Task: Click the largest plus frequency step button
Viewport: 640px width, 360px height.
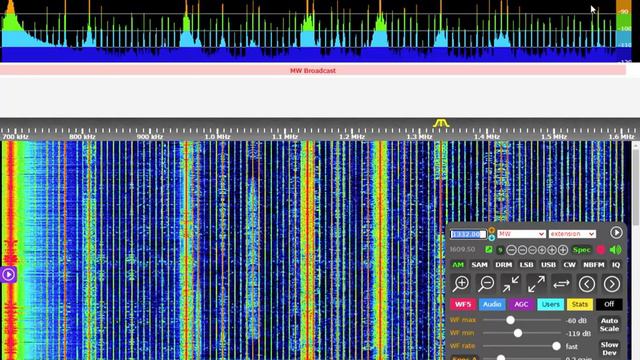Action: (563, 250)
